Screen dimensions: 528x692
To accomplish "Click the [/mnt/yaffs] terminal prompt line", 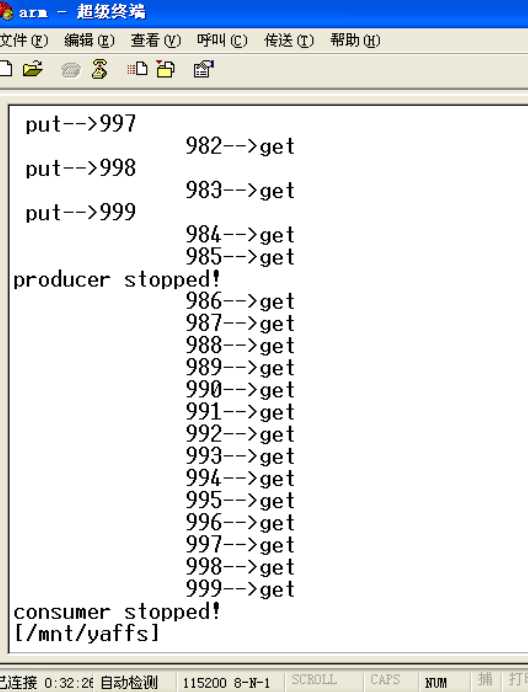I will 87,634.
